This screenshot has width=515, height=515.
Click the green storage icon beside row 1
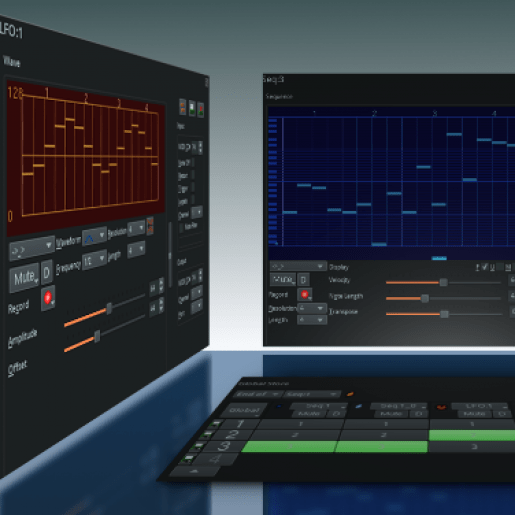[x=216, y=424]
